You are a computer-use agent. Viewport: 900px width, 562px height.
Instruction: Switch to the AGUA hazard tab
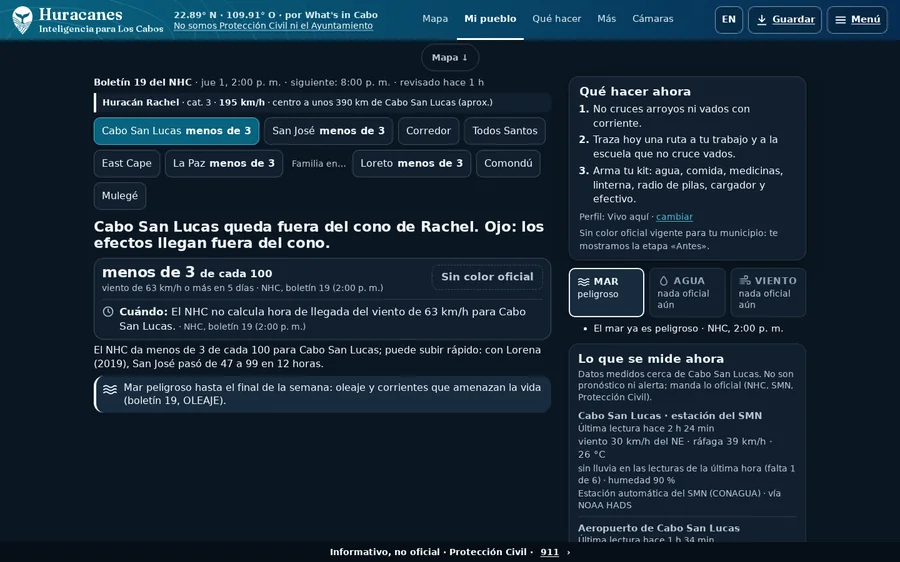[687, 292]
